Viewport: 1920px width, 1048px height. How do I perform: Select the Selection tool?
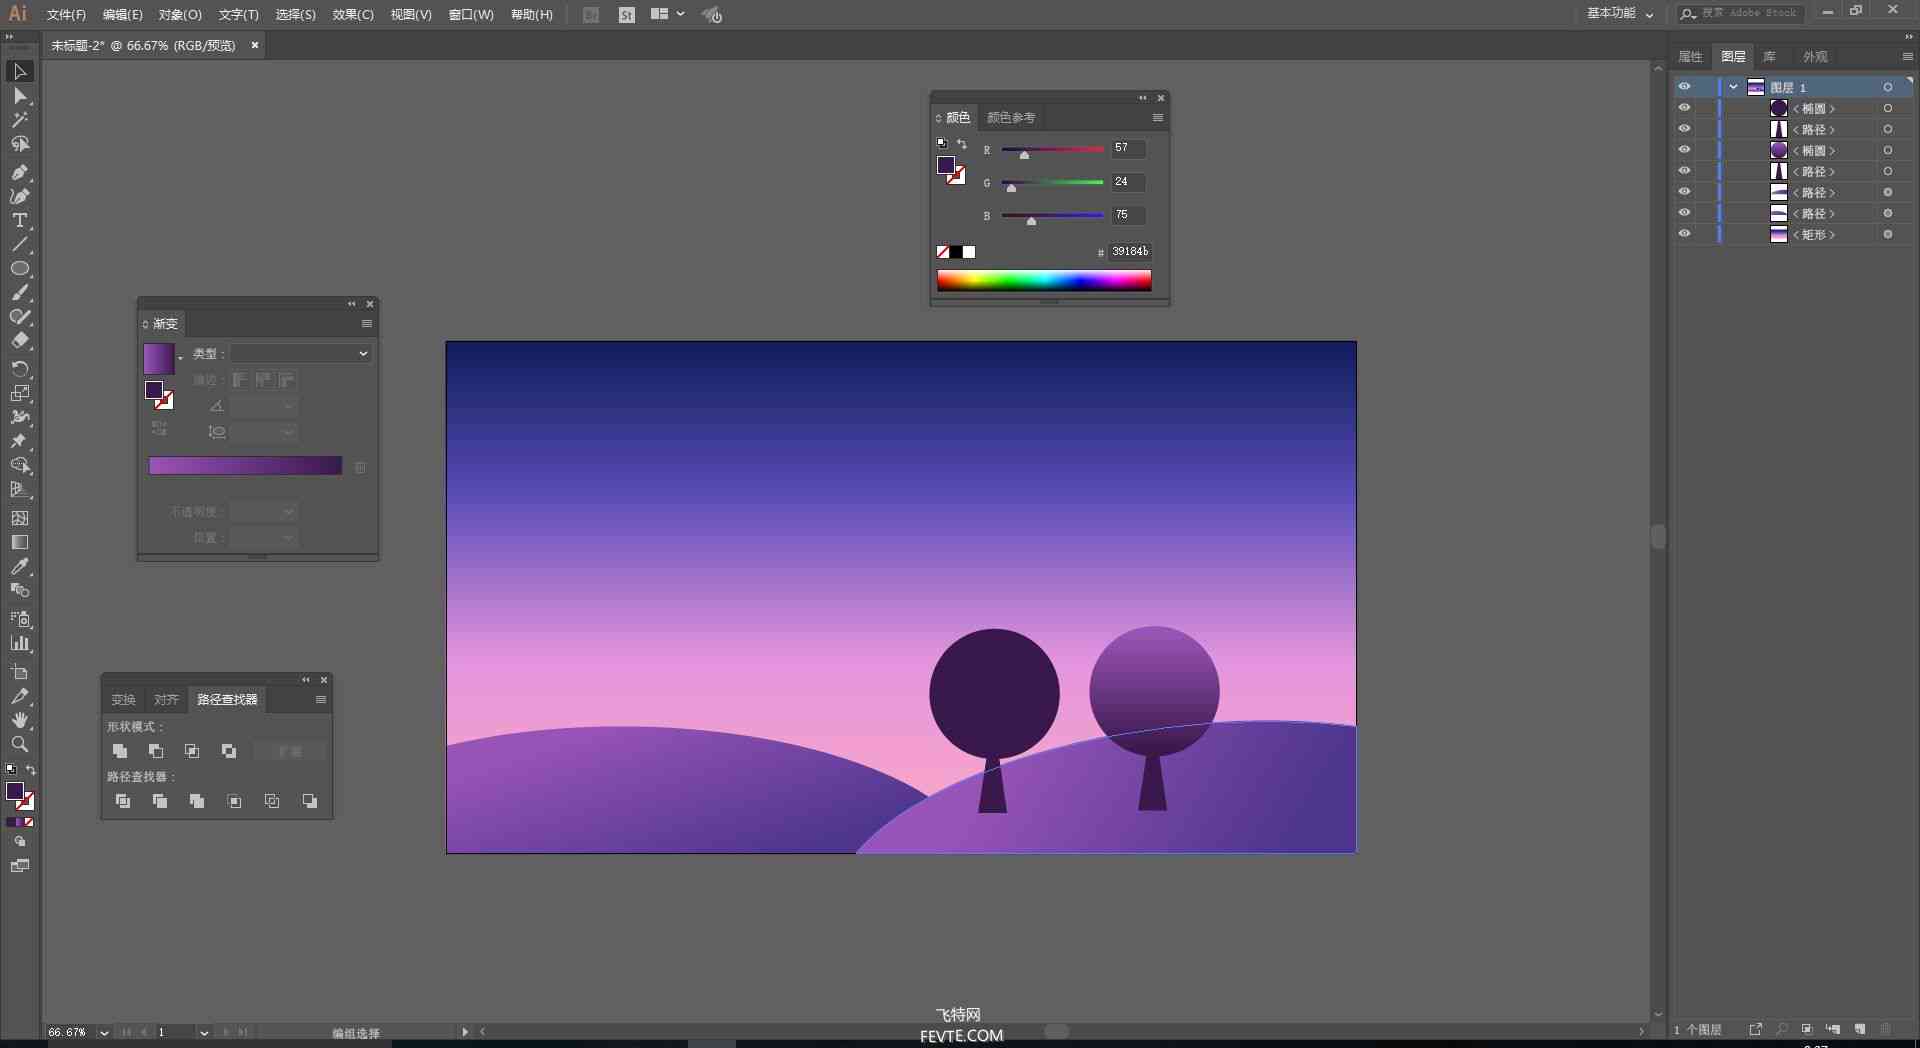pos(19,72)
